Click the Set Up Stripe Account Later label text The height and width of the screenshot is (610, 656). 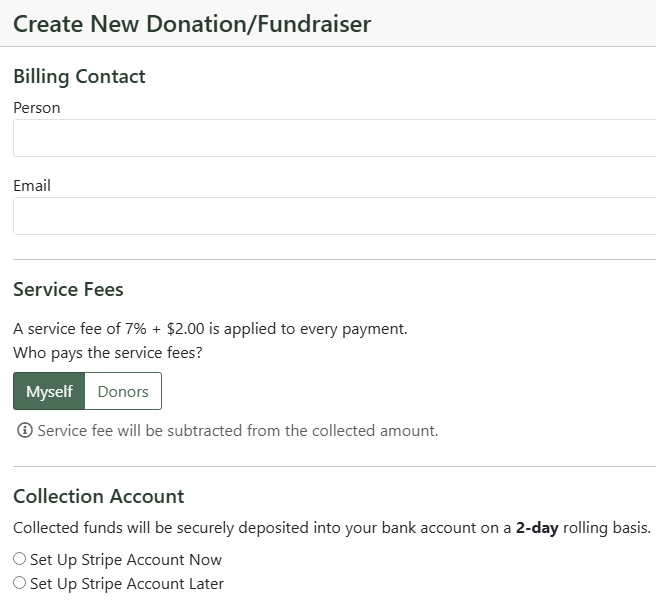(x=127, y=583)
